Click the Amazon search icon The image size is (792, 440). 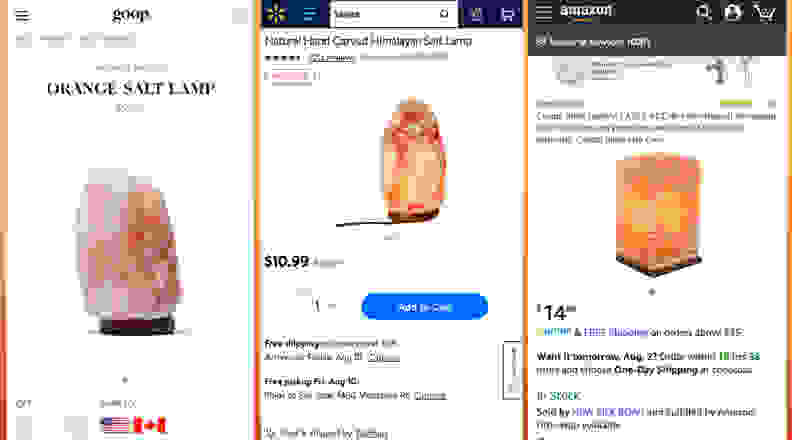[703, 12]
